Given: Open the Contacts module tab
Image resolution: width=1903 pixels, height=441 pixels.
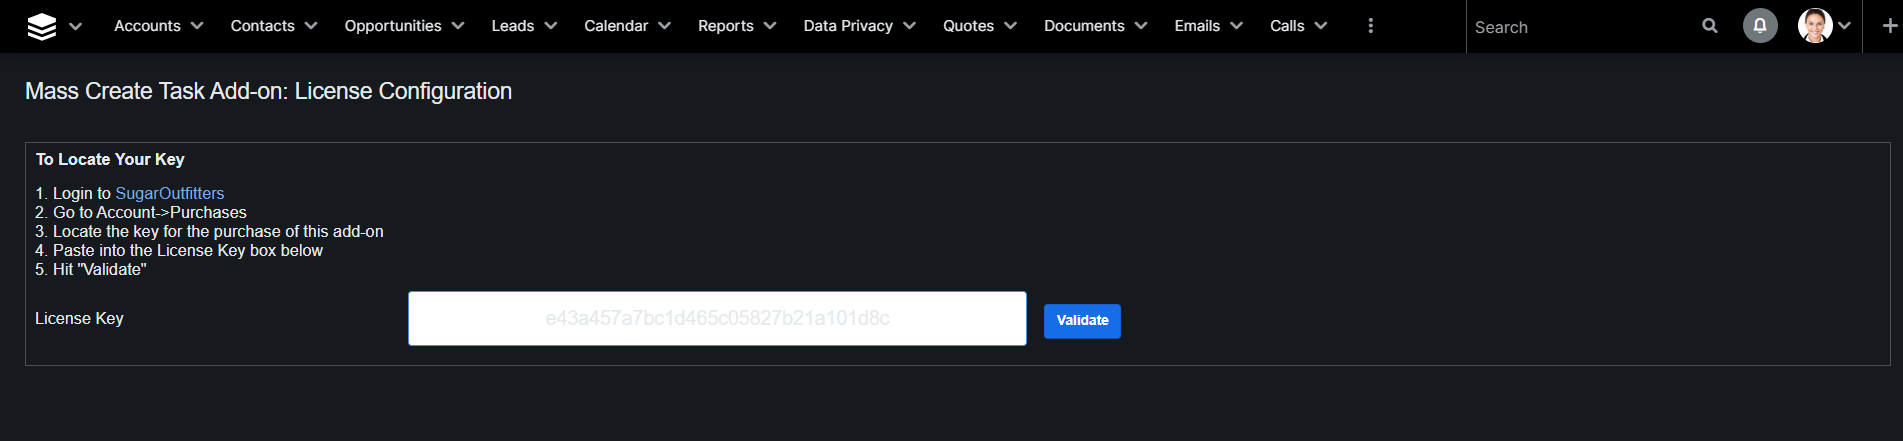Looking at the screenshot, I should 262,26.
